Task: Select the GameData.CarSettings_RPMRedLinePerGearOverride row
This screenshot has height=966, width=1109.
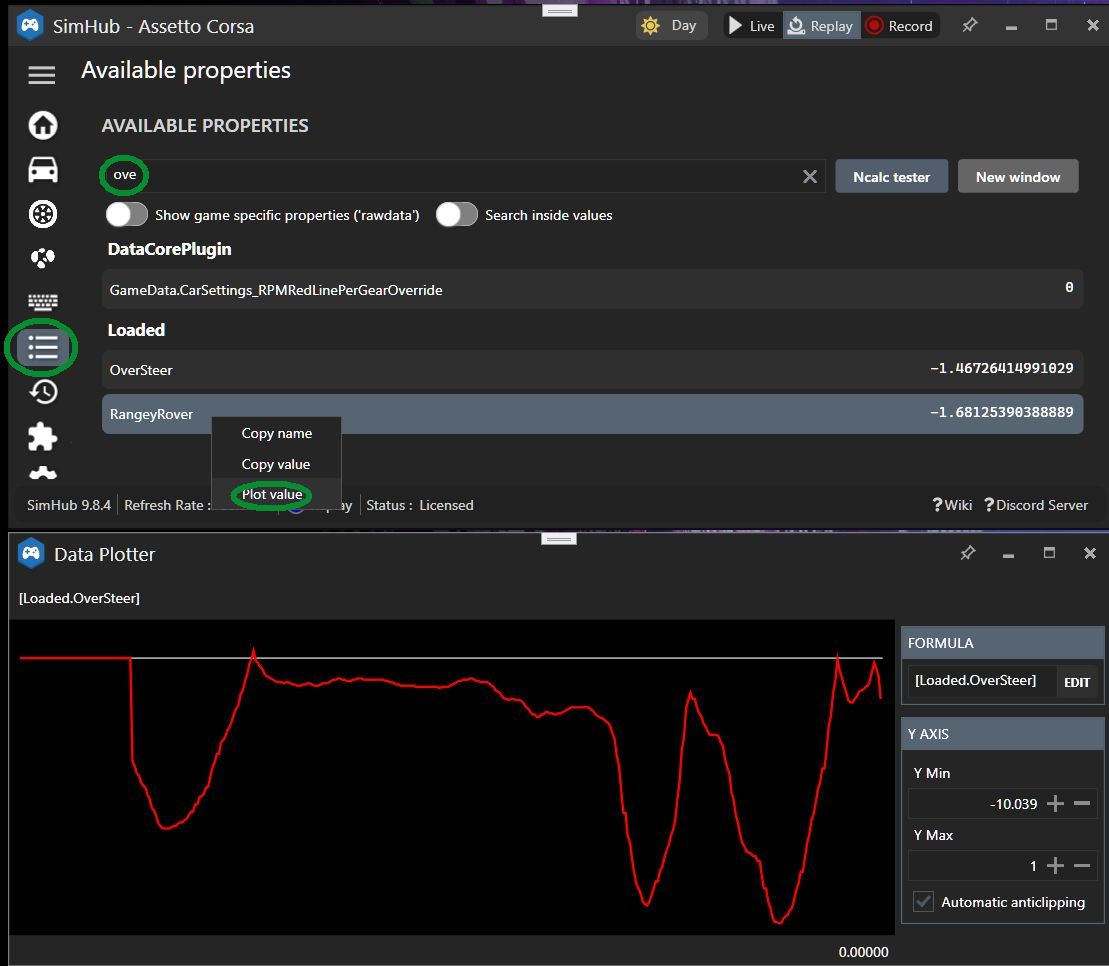Action: click(592, 289)
